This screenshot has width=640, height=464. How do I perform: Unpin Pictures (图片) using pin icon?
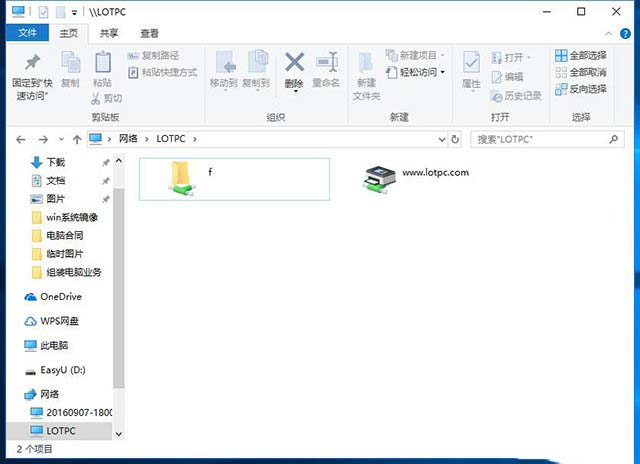106,199
